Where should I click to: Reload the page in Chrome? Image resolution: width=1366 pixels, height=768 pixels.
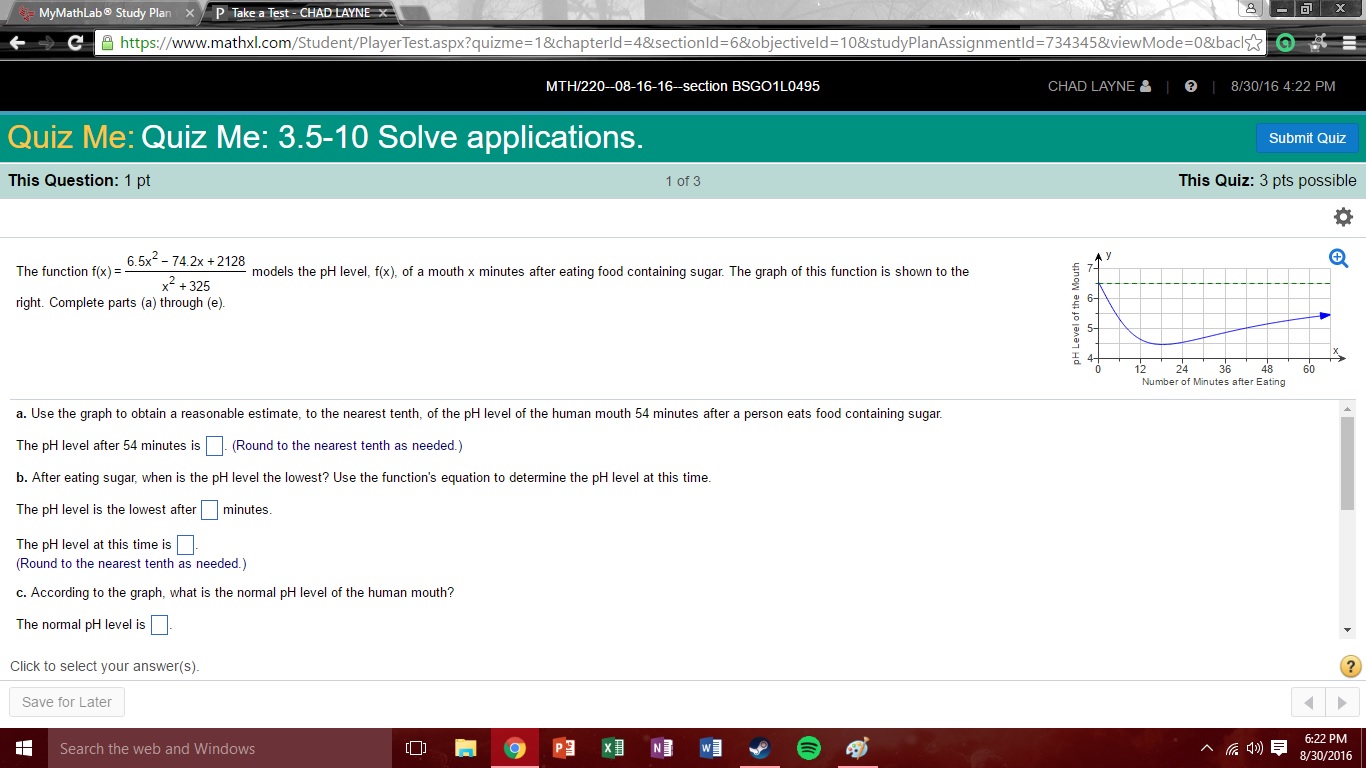(75, 43)
